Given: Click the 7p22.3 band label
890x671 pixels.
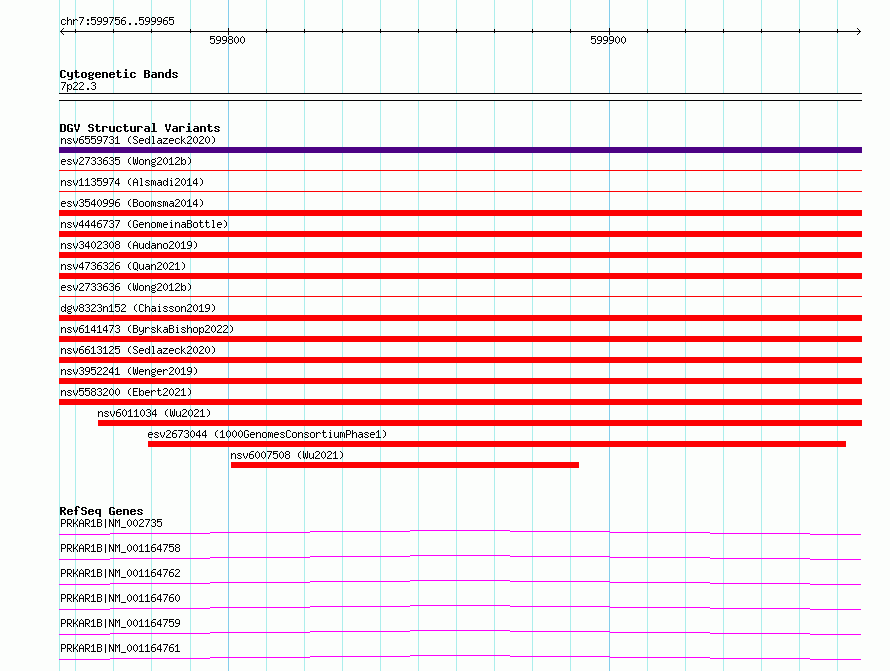Looking at the screenshot, I should [78, 86].
